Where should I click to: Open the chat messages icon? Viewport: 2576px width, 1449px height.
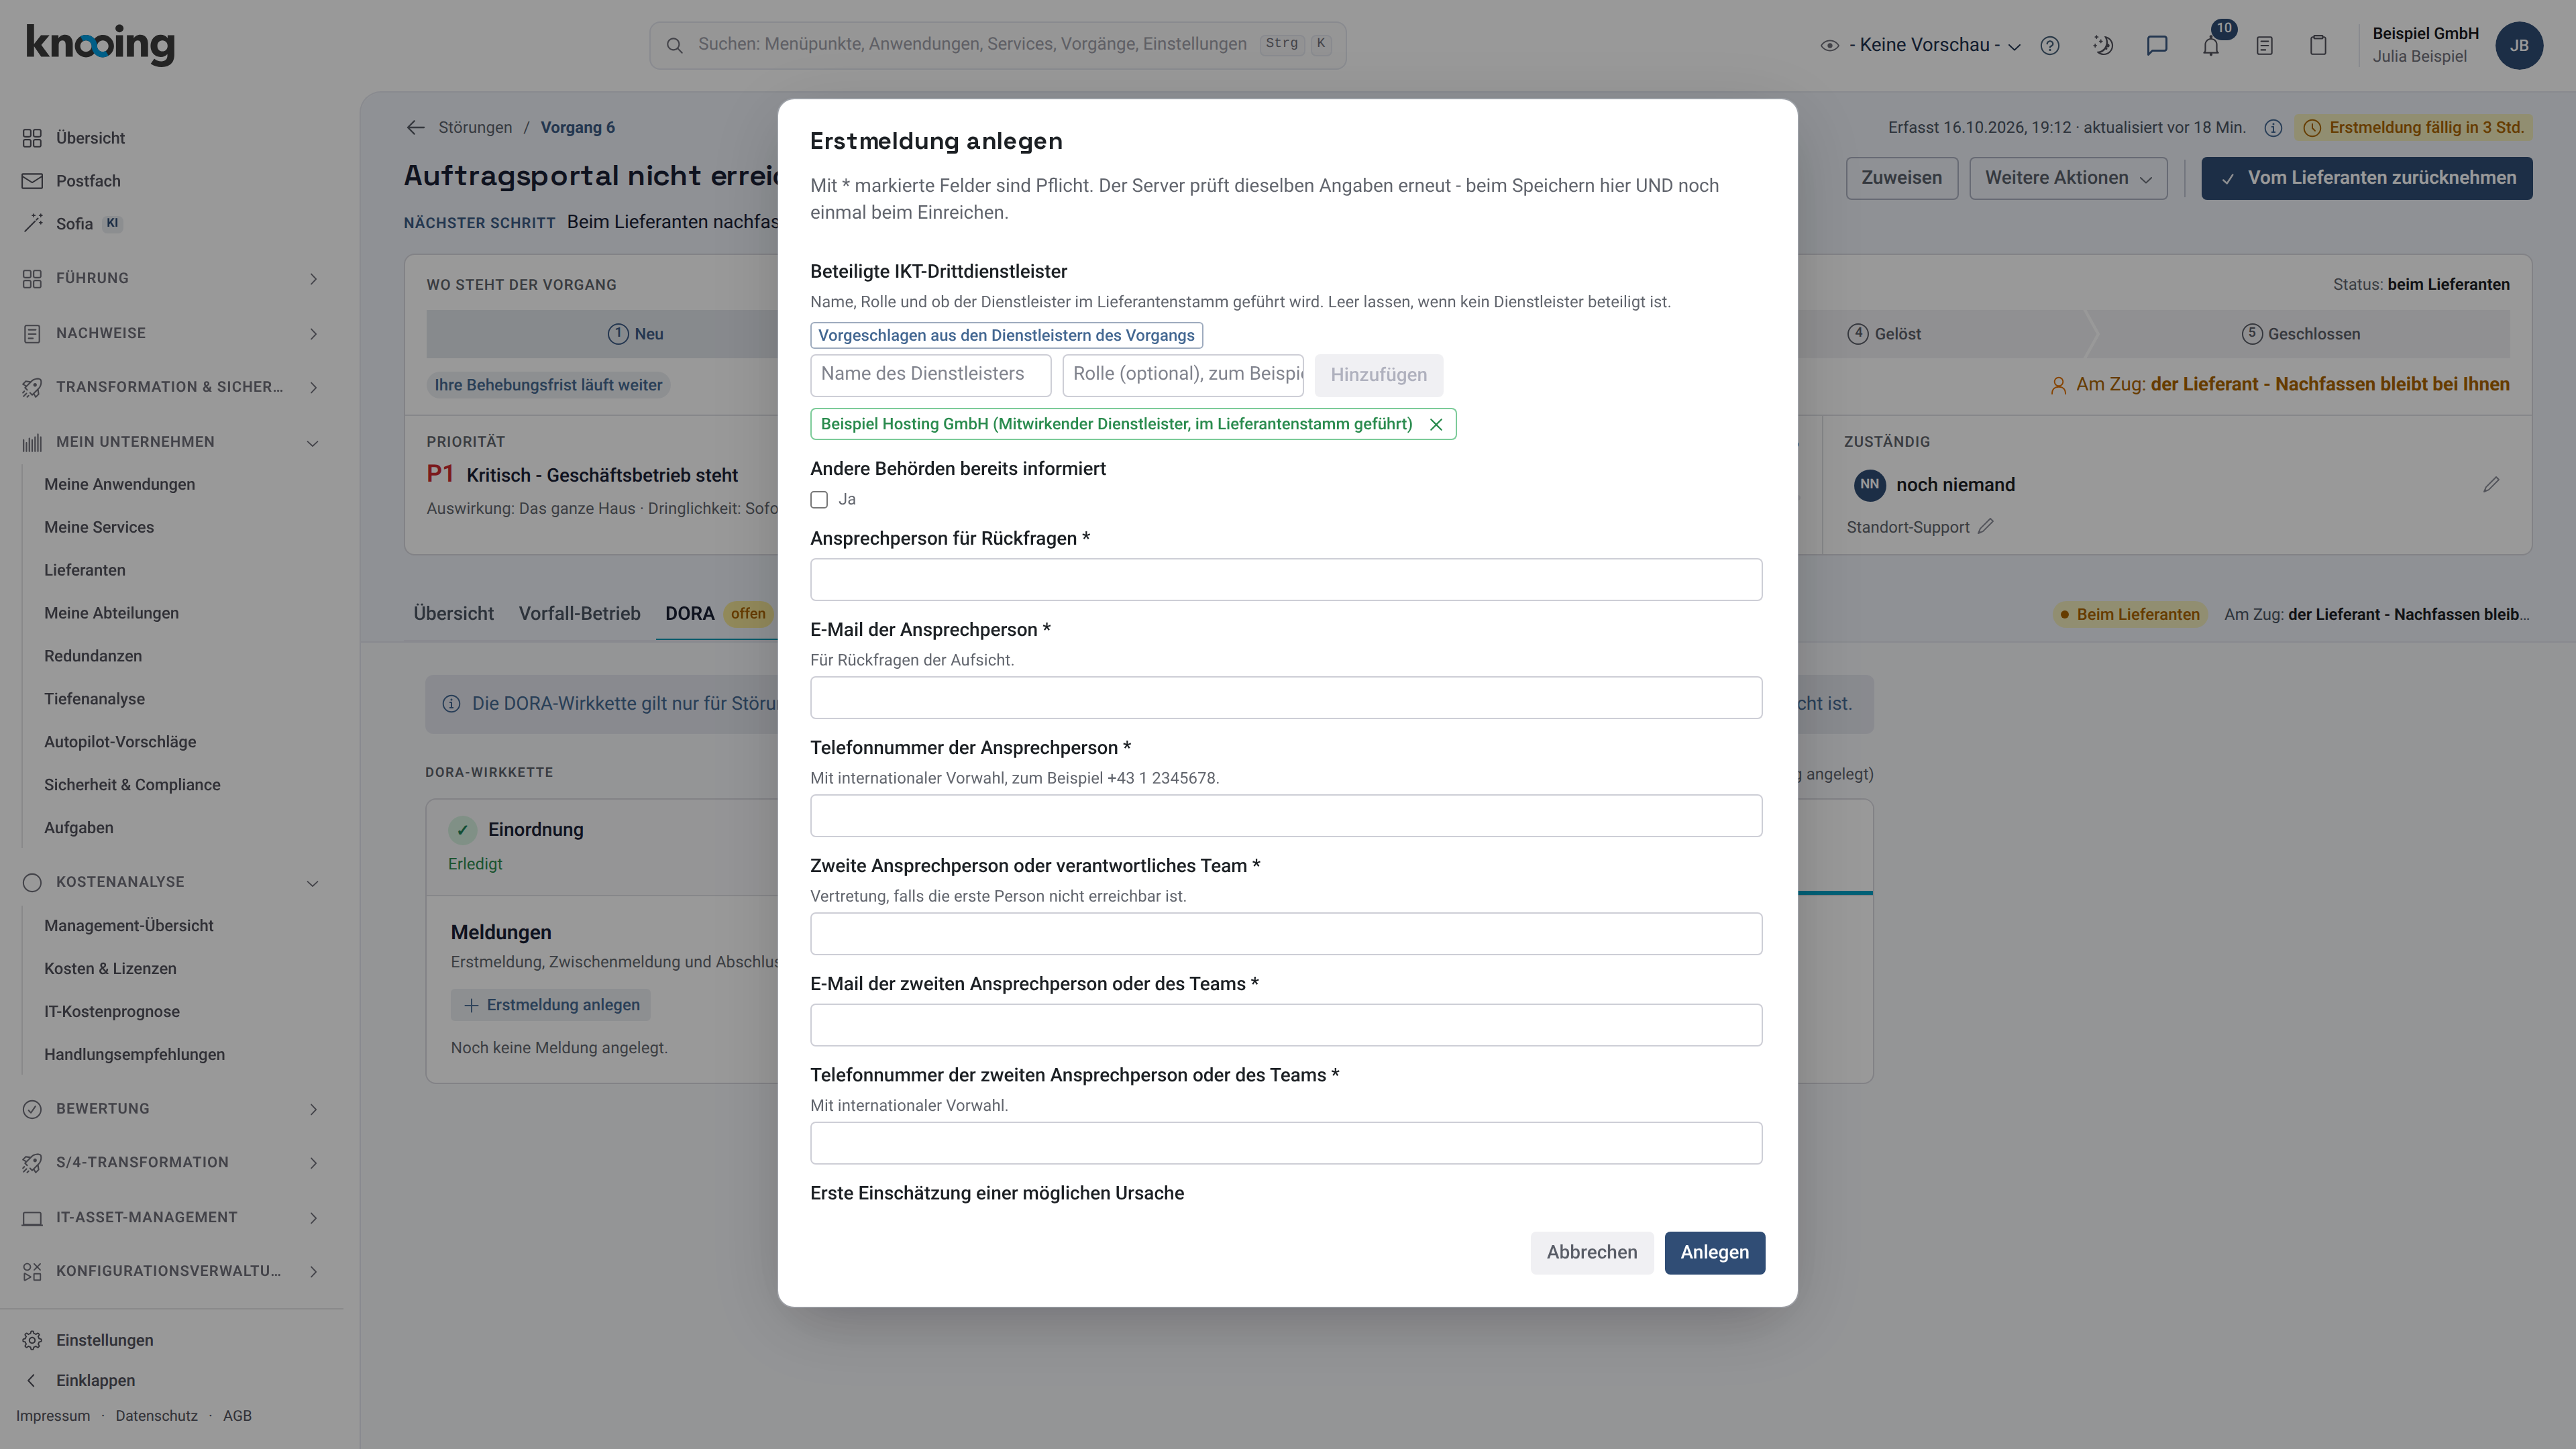point(2157,45)
